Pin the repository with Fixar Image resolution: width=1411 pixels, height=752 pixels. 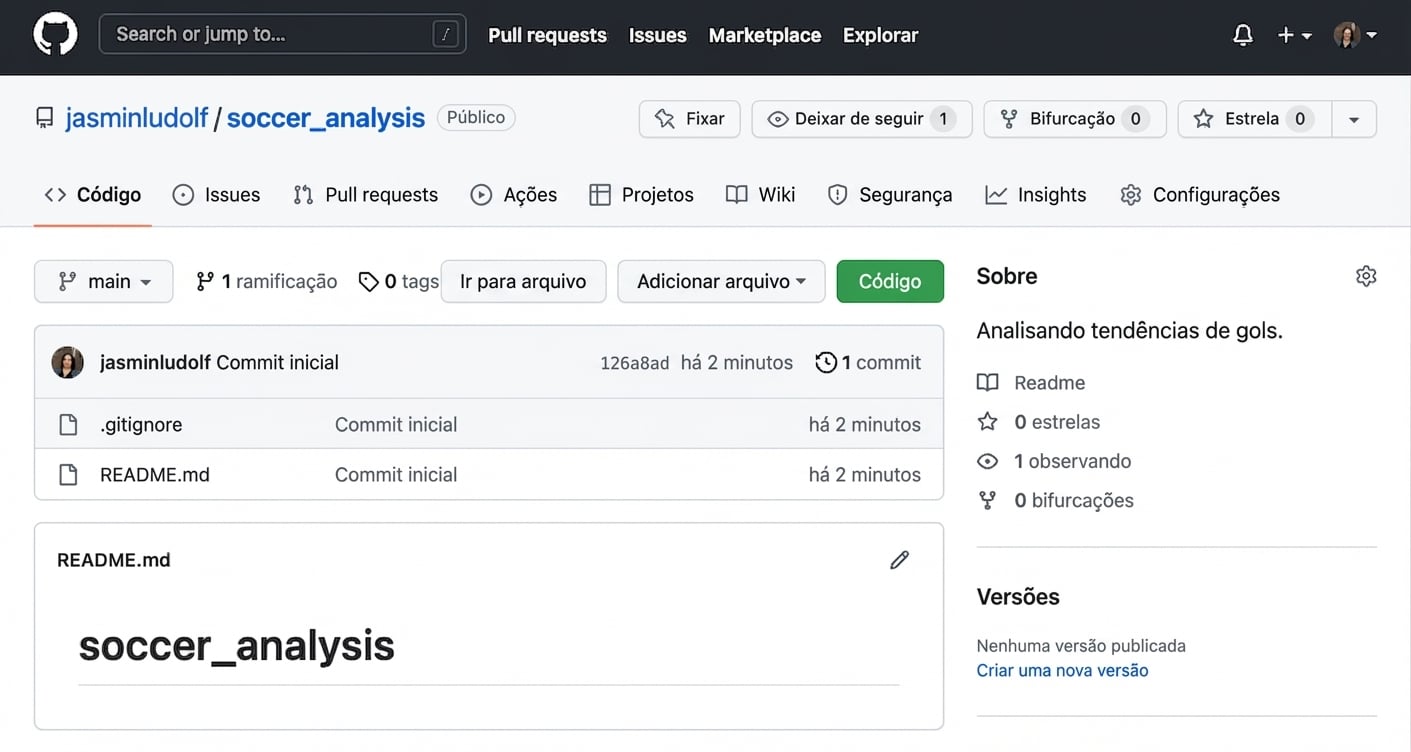coord(689,119)
